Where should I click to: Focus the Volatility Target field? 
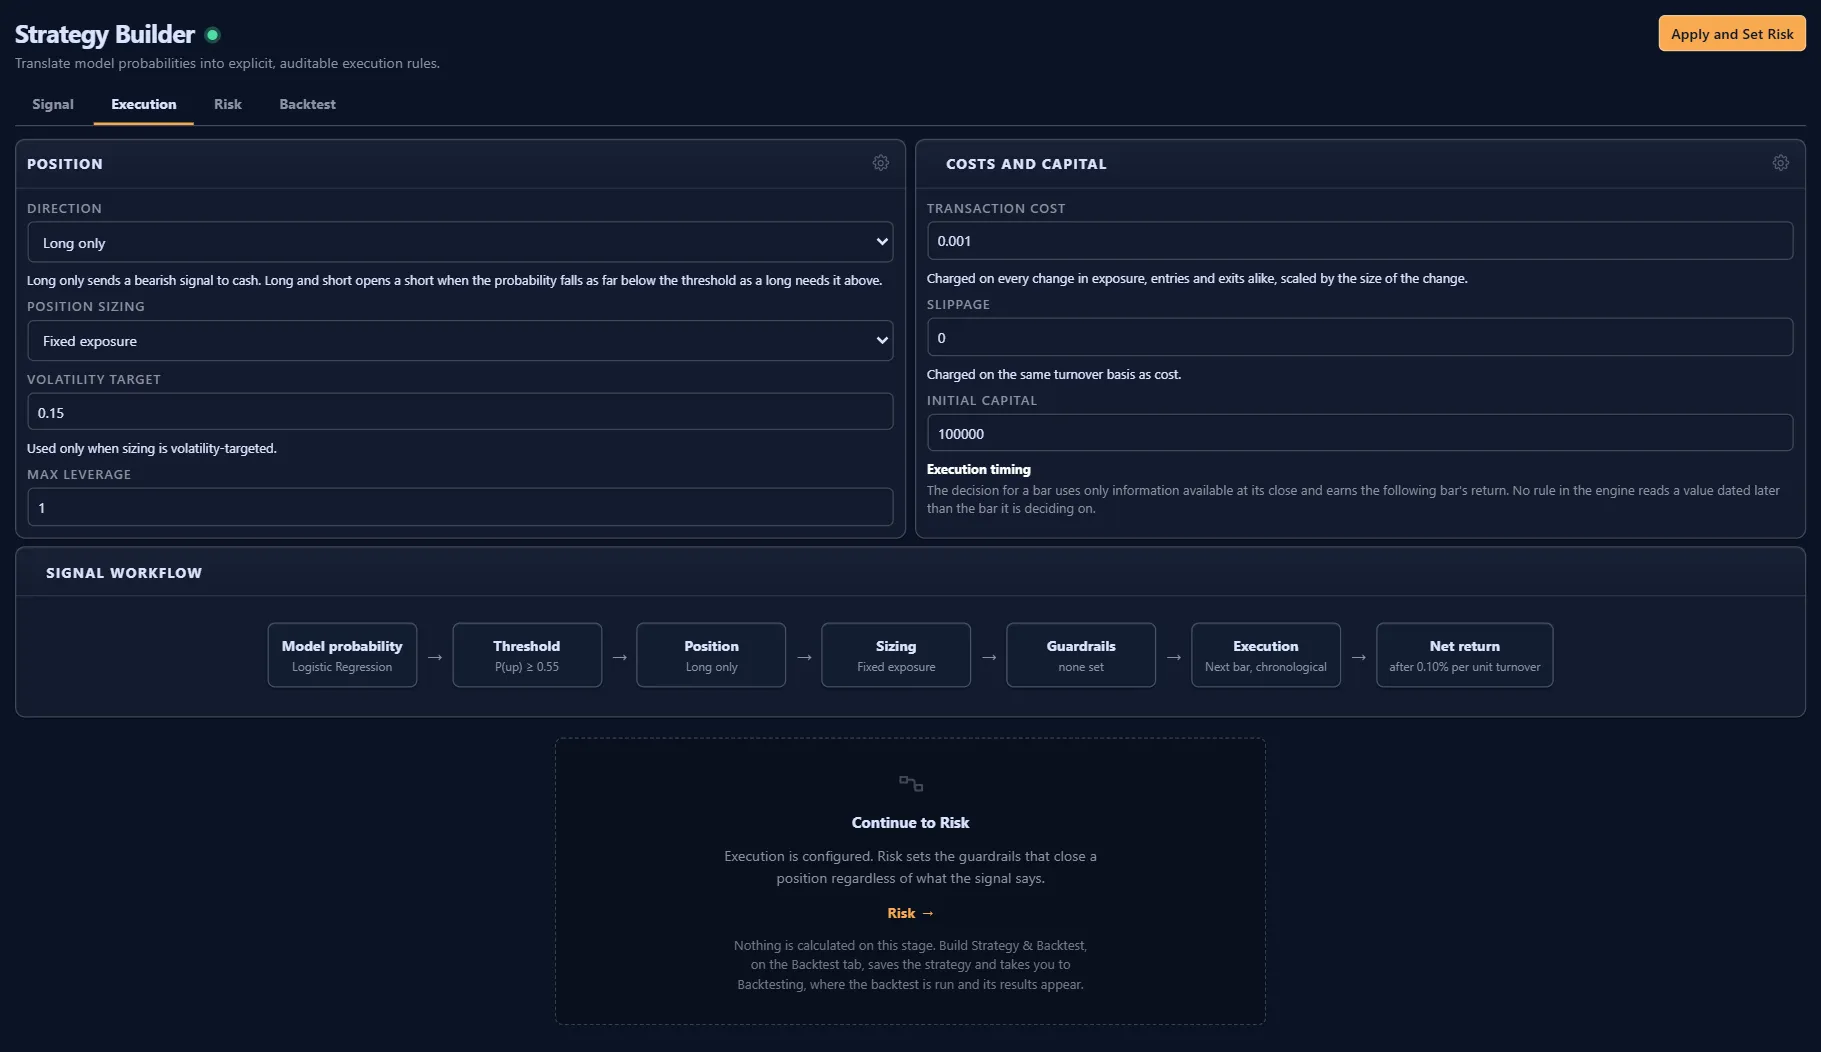460,412
